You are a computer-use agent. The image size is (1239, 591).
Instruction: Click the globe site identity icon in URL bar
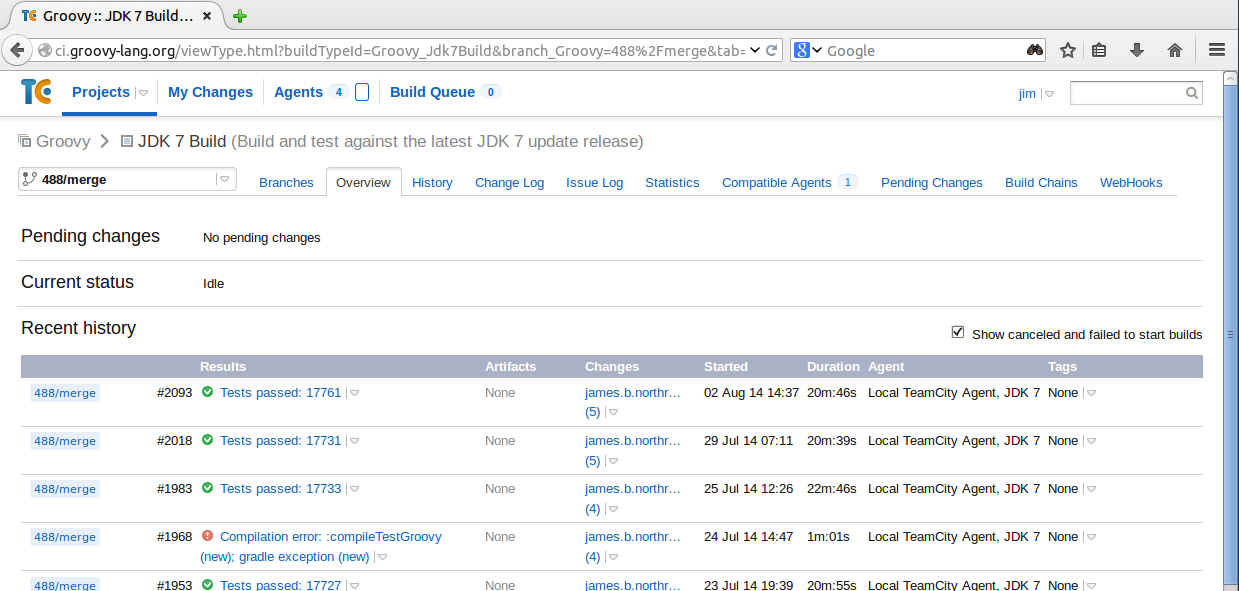45,50
